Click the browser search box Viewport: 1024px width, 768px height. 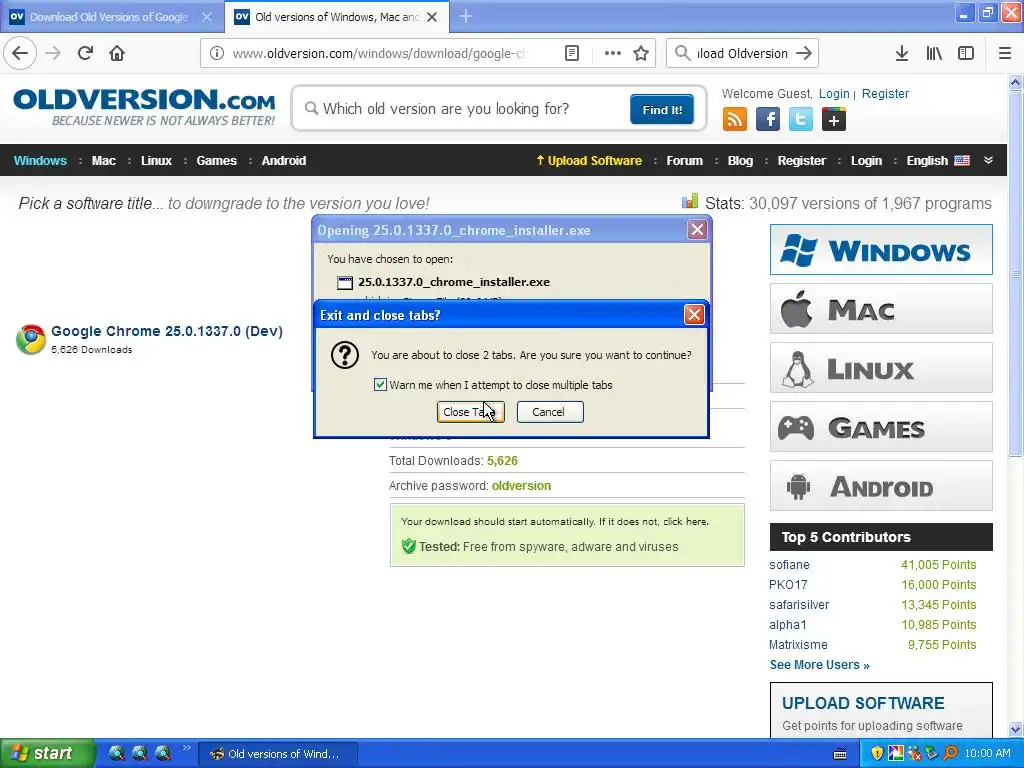(742, 53)
